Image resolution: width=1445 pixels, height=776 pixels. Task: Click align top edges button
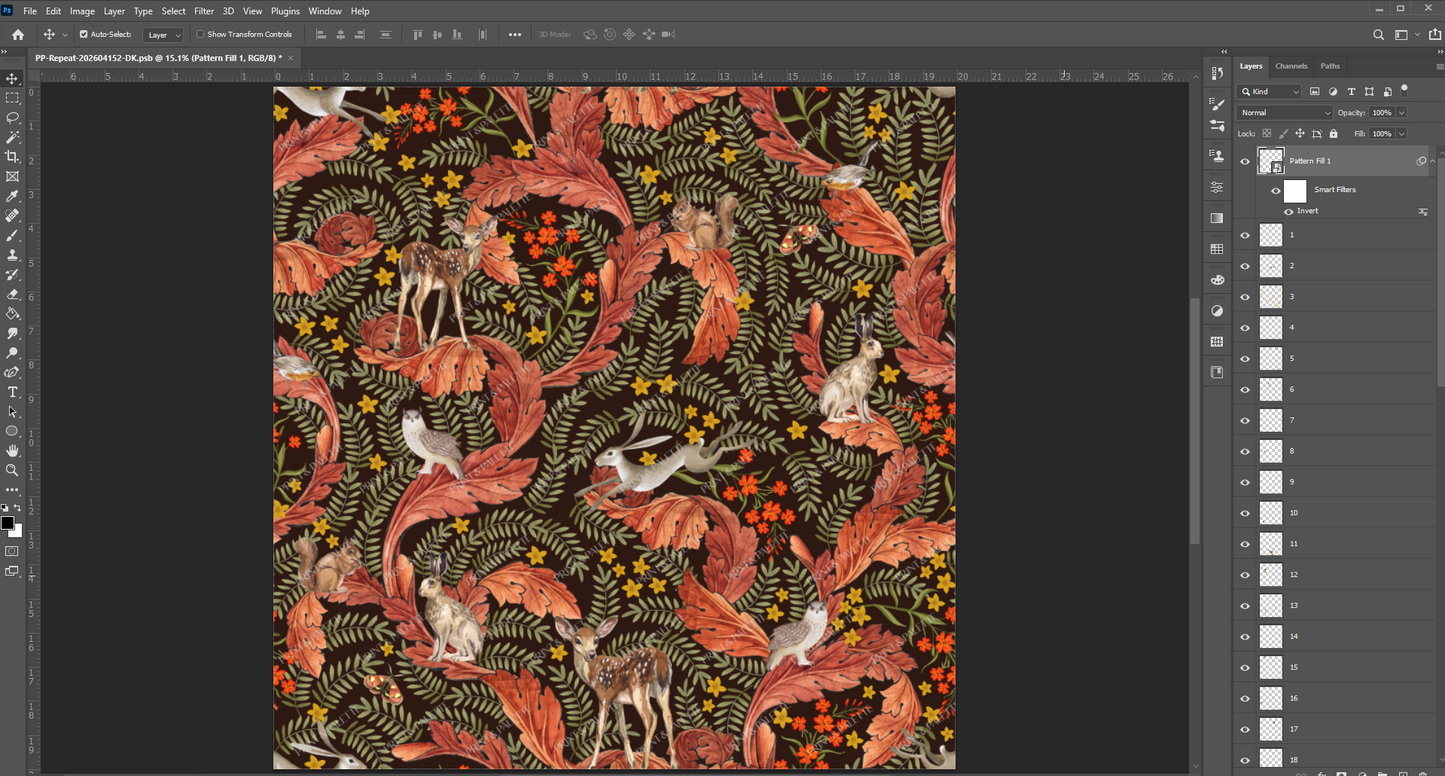click(418, 34)
